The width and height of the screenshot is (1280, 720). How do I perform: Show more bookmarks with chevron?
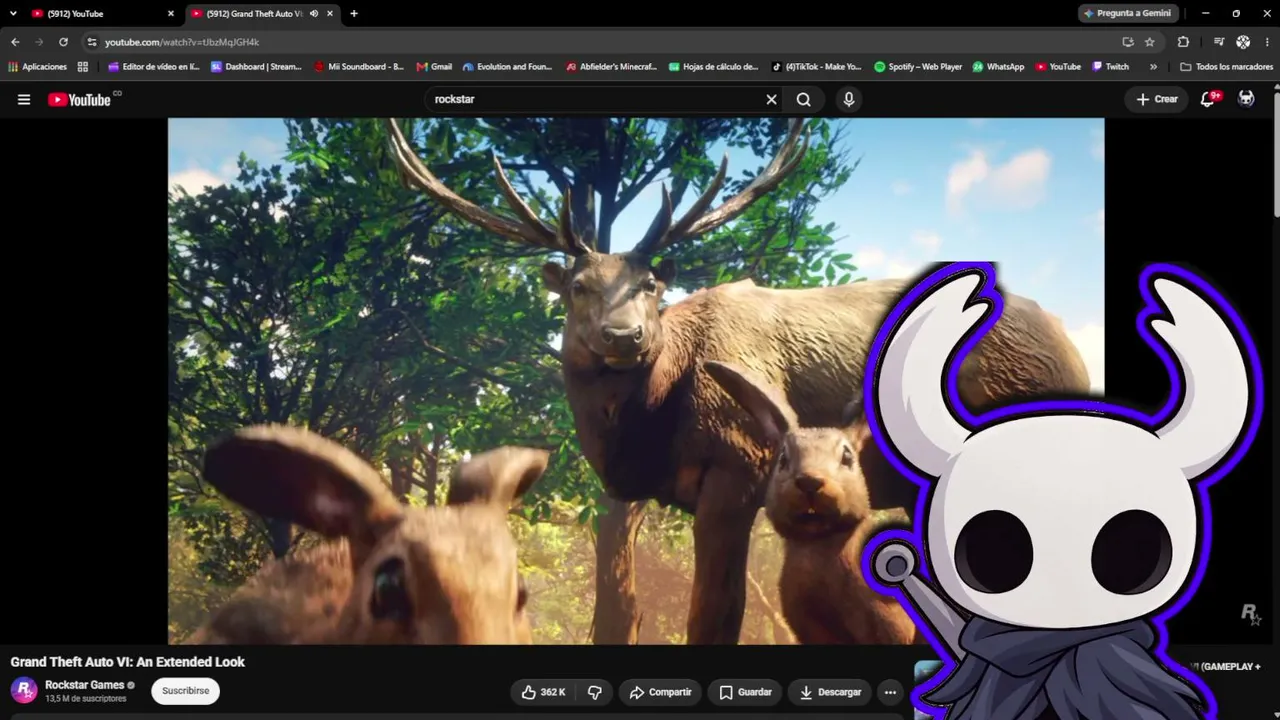[x=1153, y=67]
